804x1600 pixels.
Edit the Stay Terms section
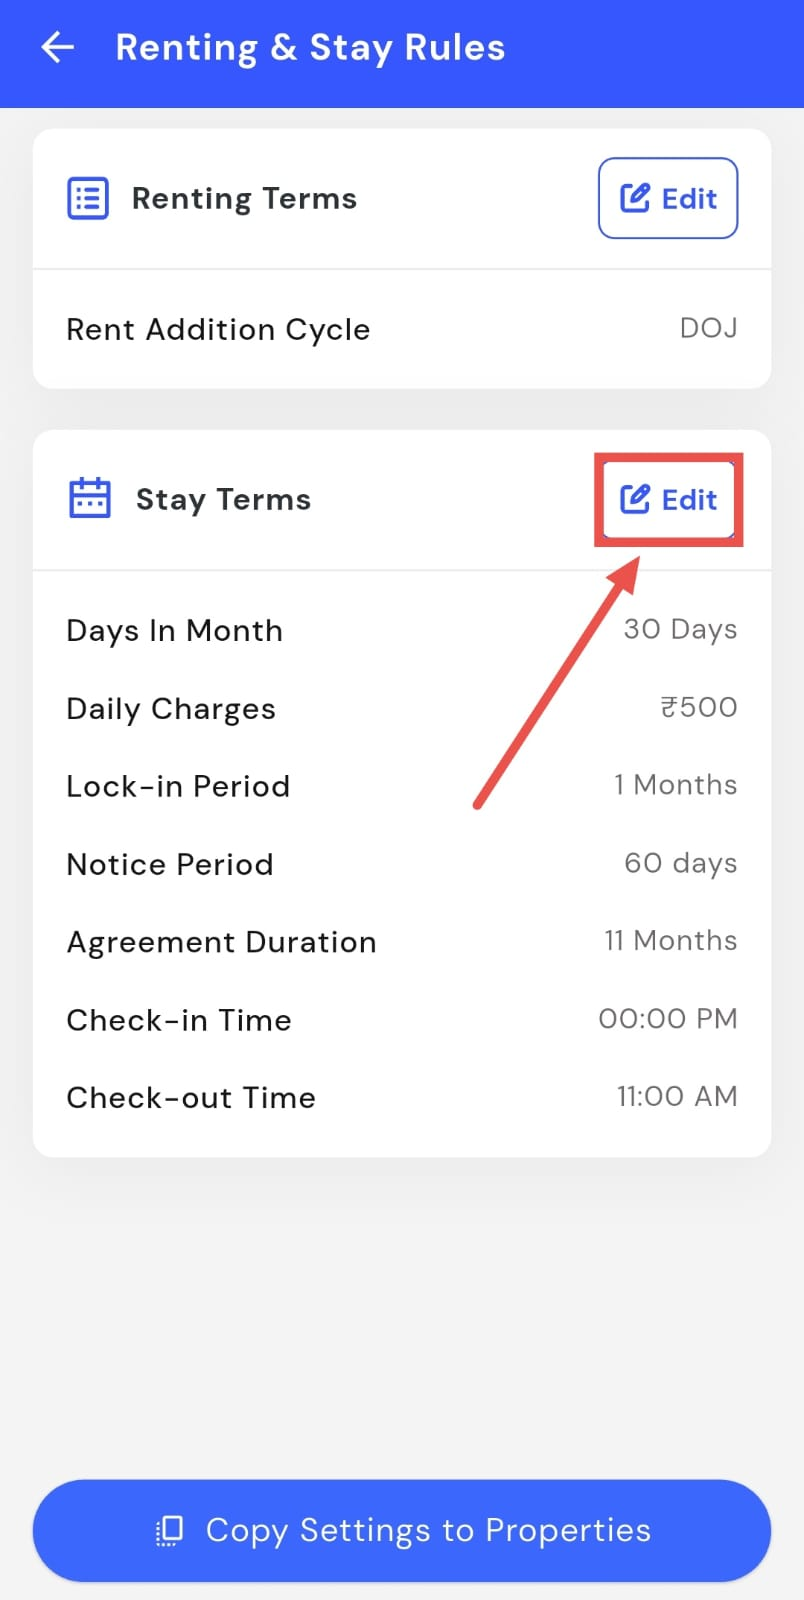[x=668, y=499]
